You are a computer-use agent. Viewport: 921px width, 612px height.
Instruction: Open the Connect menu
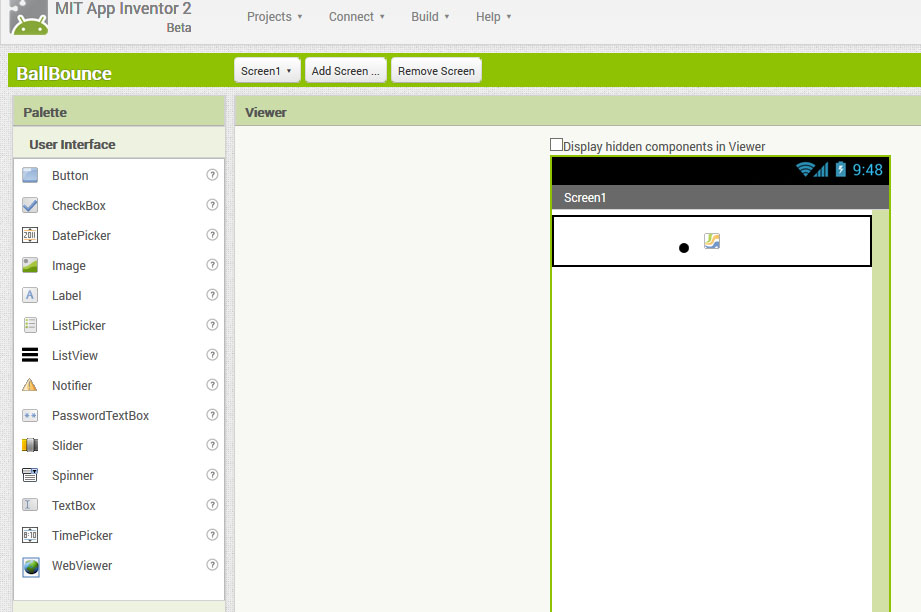click(x=357, y=16)
